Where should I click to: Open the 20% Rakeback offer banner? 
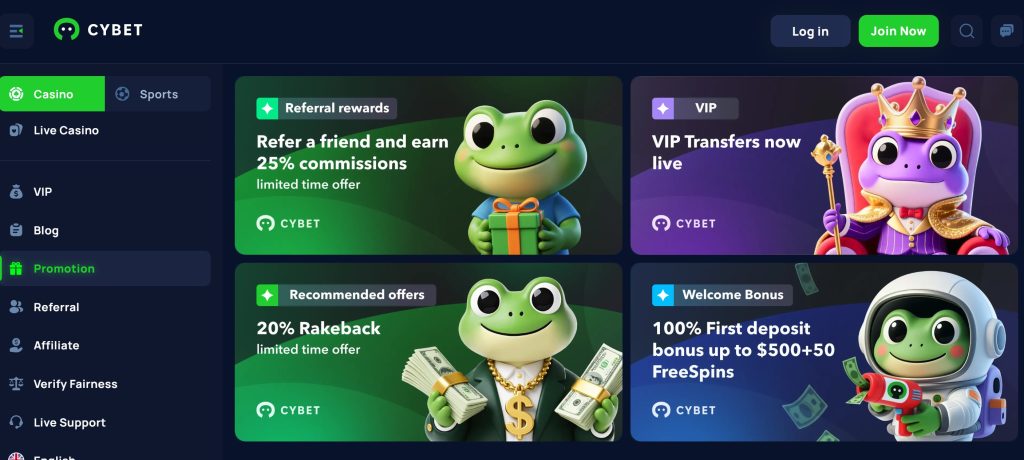pyautogui.click(x=428, y=352)
